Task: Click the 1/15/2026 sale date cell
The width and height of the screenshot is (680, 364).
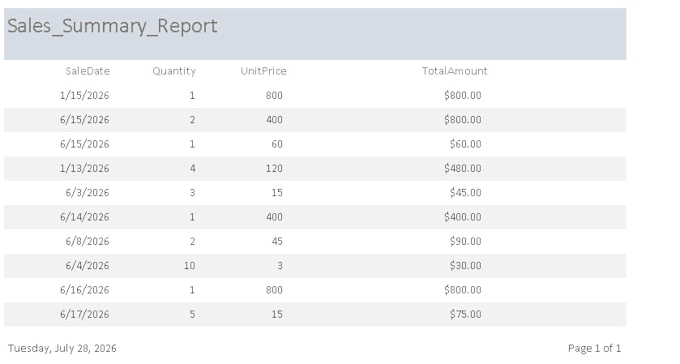Action: [85, 95]
